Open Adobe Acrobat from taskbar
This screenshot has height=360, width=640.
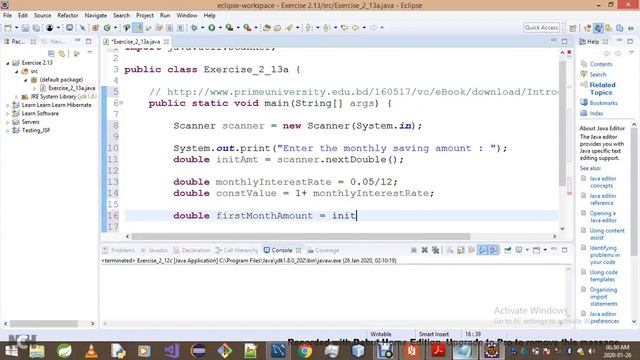click(x=438, y=351)
